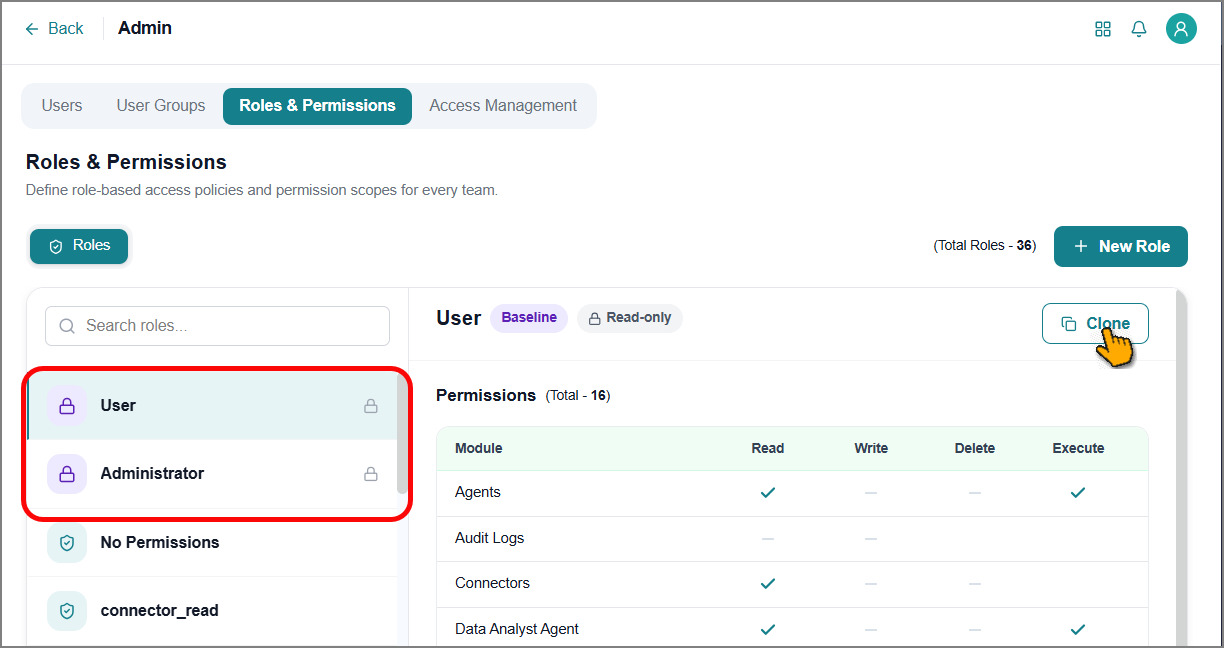Click the "(Total - 16)" permissions count
Image resolution: width=1224 pixels, height=648 pixels.
(578, 396)
